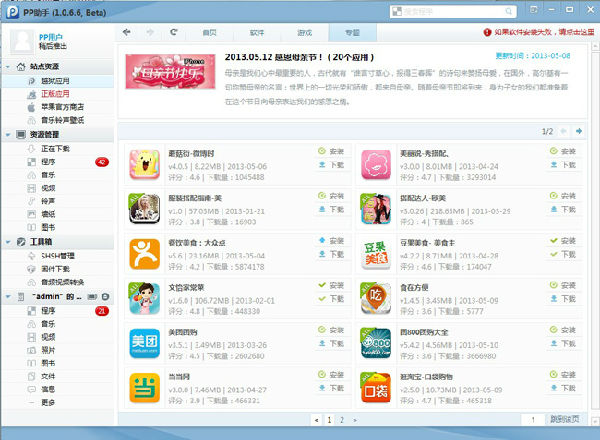
Task: Collapse the 站点资源 section
Action: (8, 67)
